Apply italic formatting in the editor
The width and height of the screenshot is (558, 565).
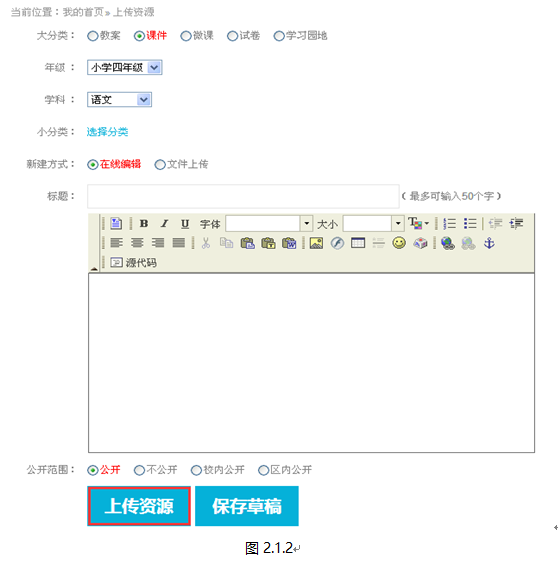[165, 224]
